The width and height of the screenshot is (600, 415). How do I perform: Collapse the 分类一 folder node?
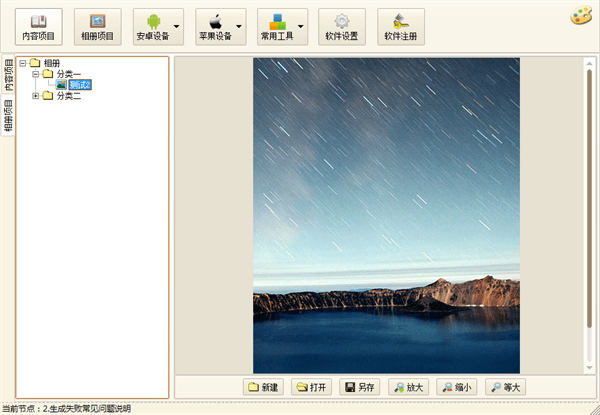point(36,74)
